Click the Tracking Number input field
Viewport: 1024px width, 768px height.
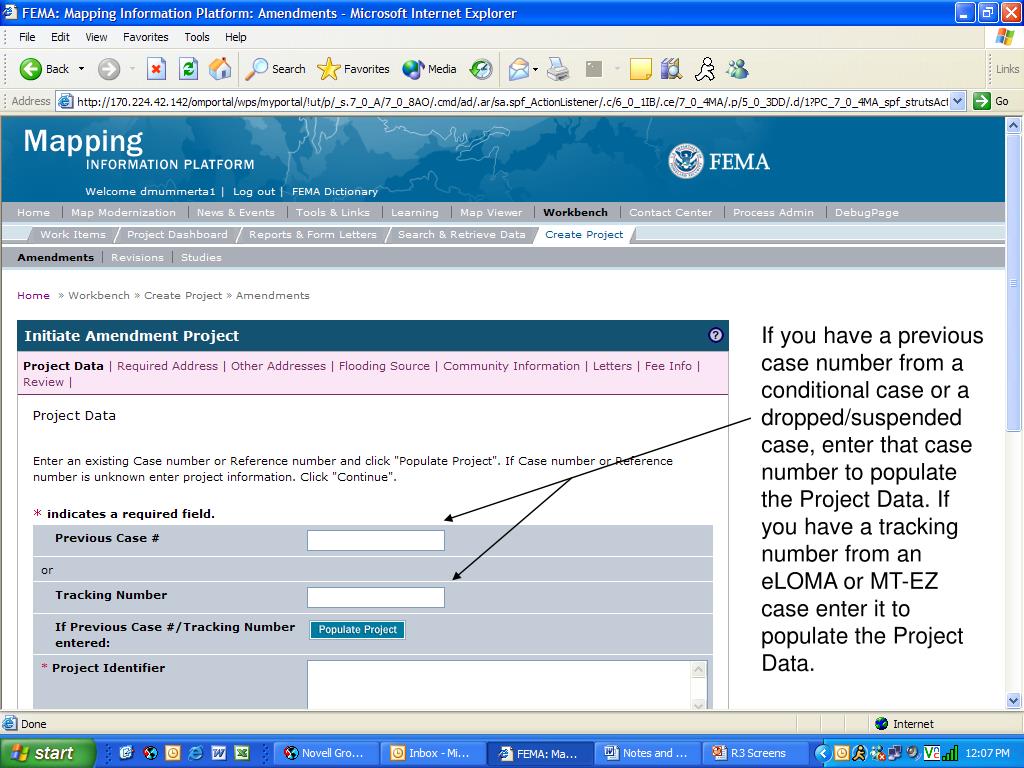pos(376,597)
